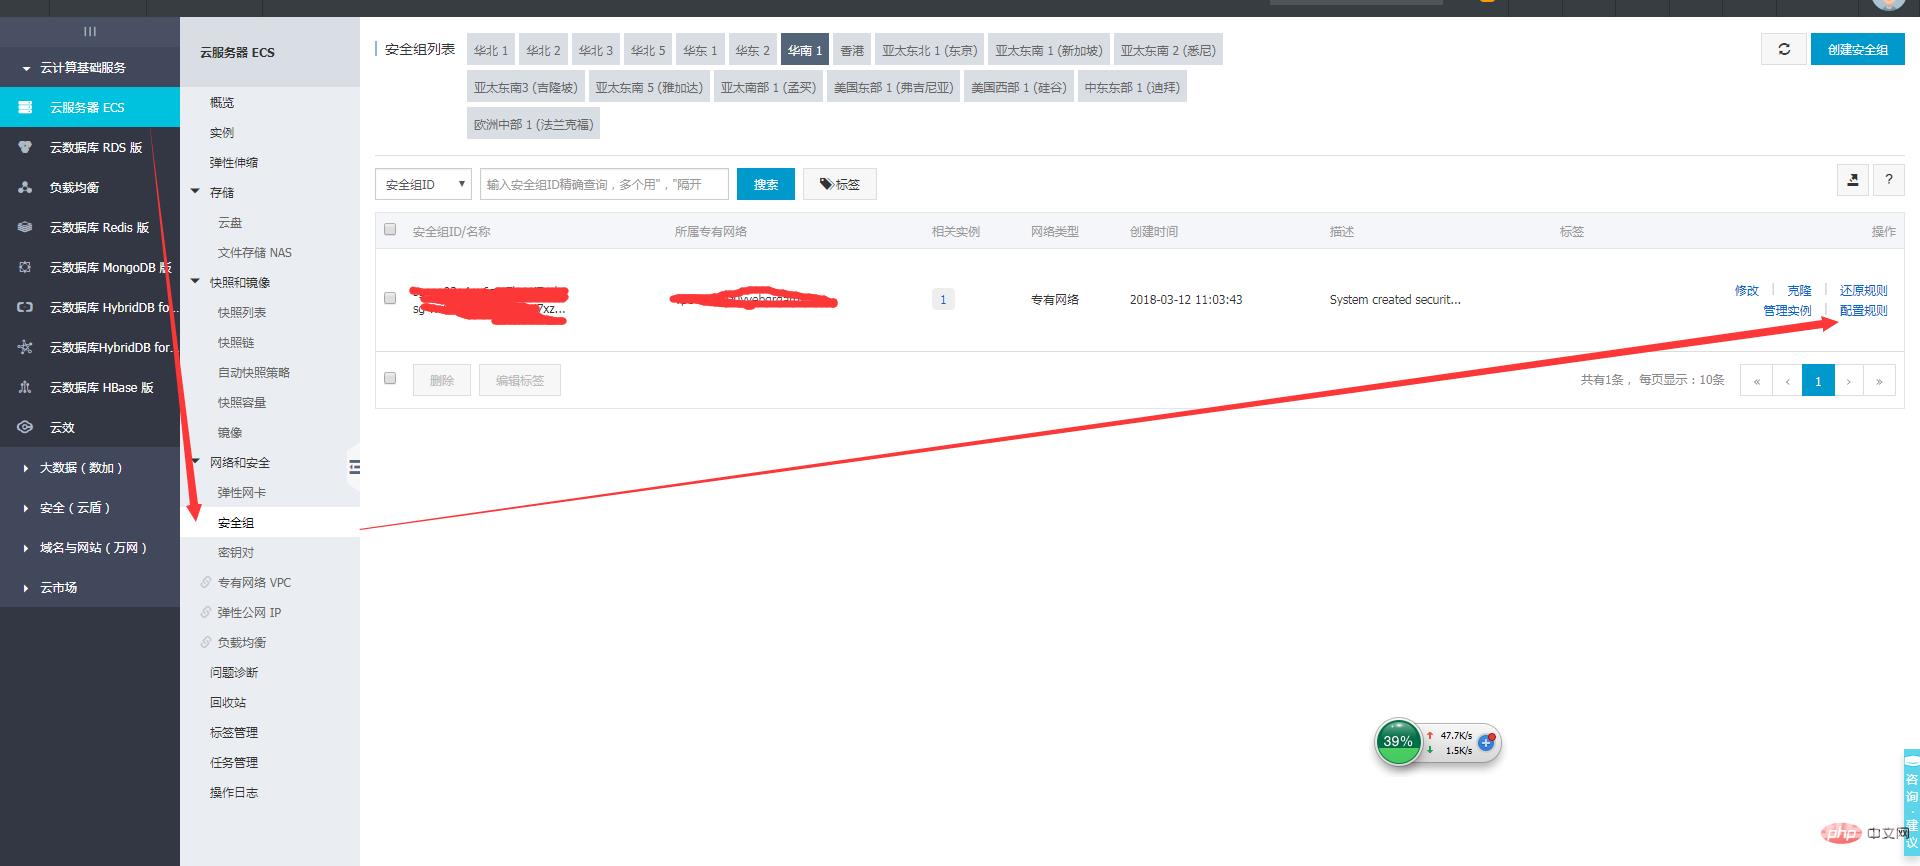
Task: Toggle the select-all checkbox in table header
Action: coord(390,230)
